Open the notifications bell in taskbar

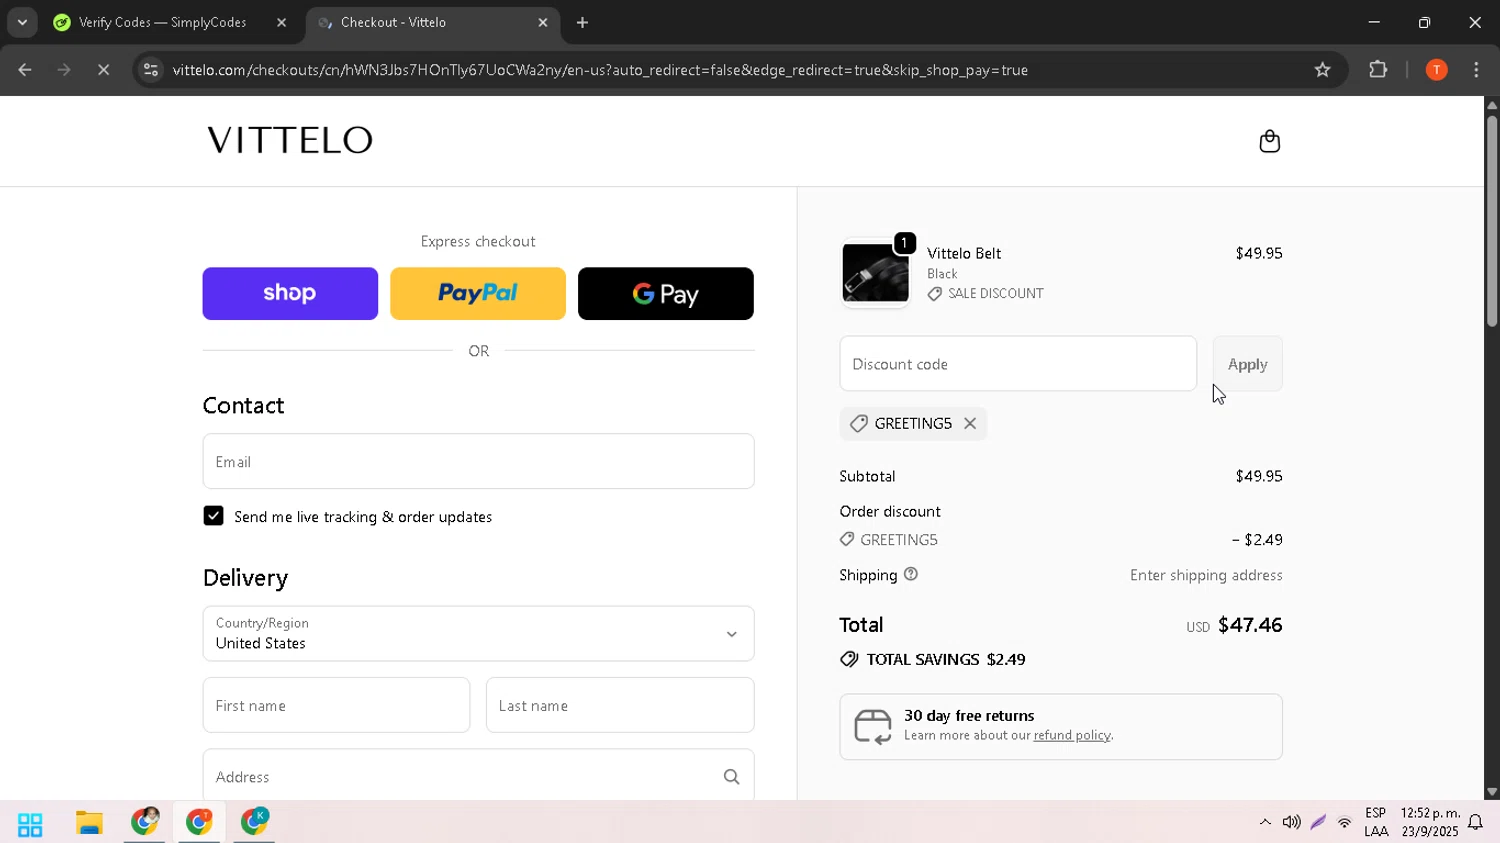(x=1475, y=823)
